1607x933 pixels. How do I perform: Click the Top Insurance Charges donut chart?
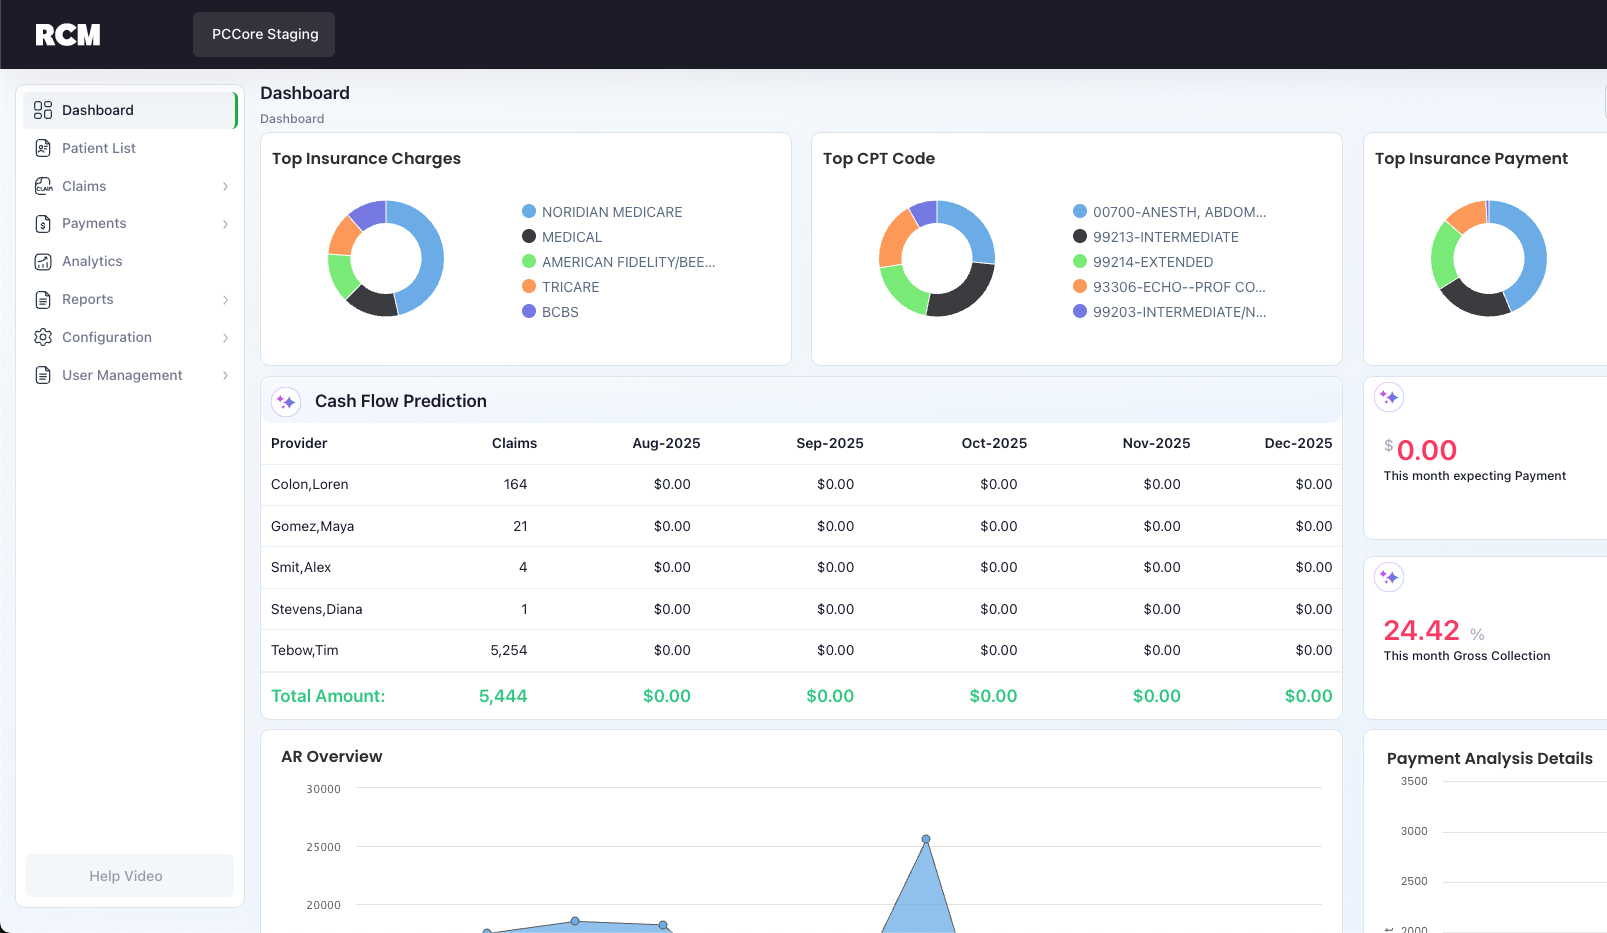tap(386, 258)
